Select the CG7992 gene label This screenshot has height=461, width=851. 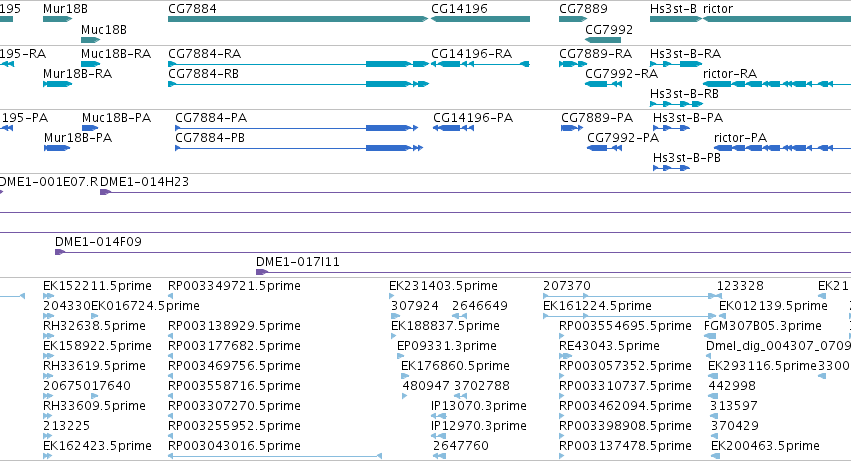pyautogui.click(x=609, y=29)
